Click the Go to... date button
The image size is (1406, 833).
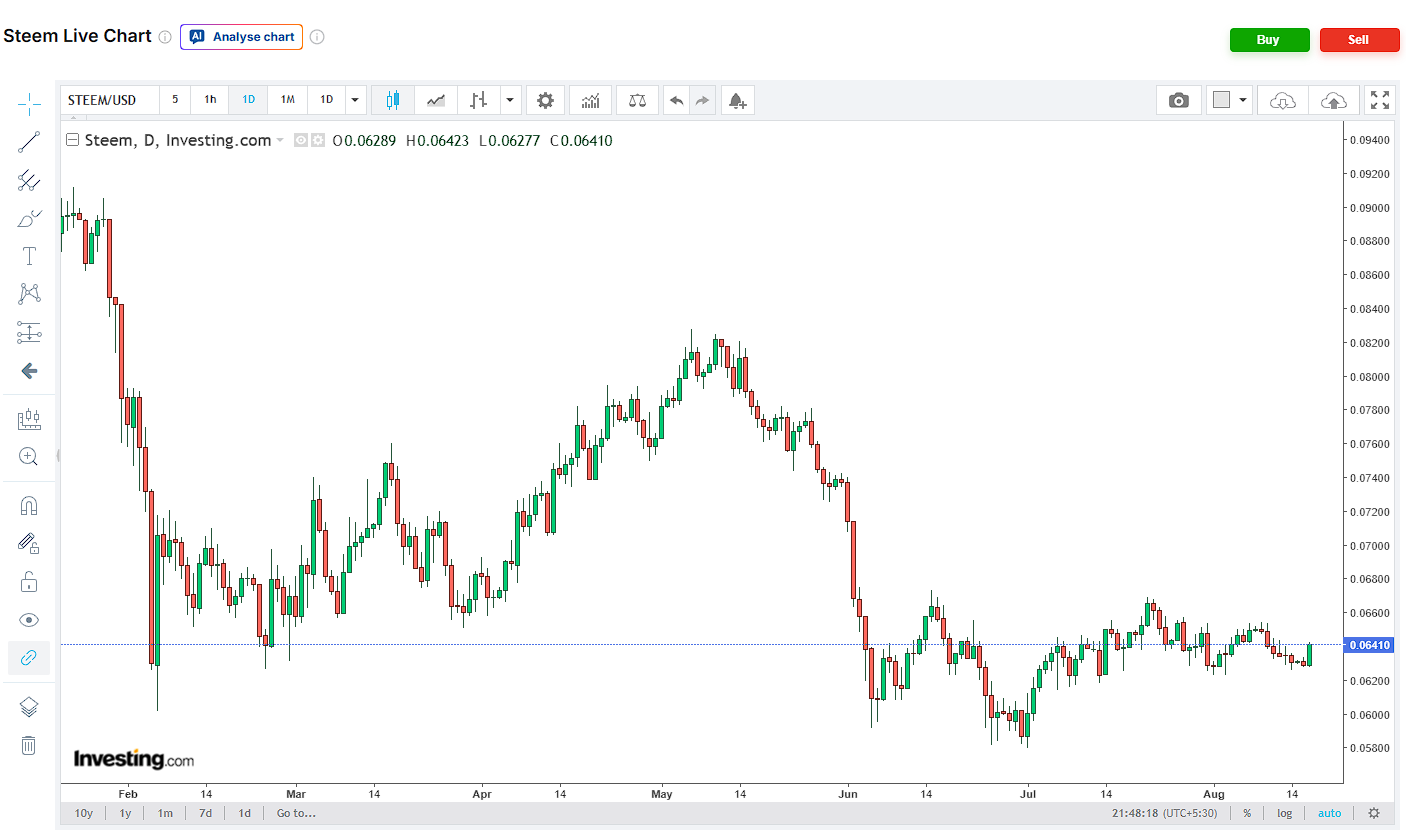tap(296, 813)
